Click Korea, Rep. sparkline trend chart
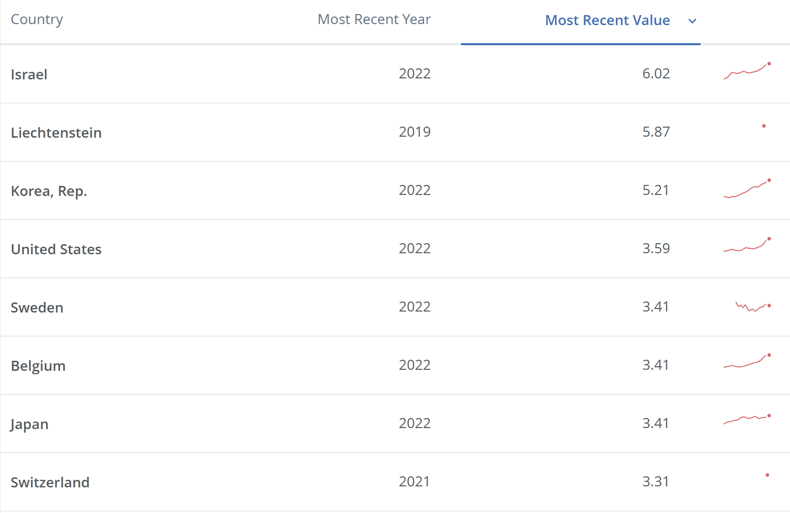This screenshot has height=513, width=790. [747, 189]
